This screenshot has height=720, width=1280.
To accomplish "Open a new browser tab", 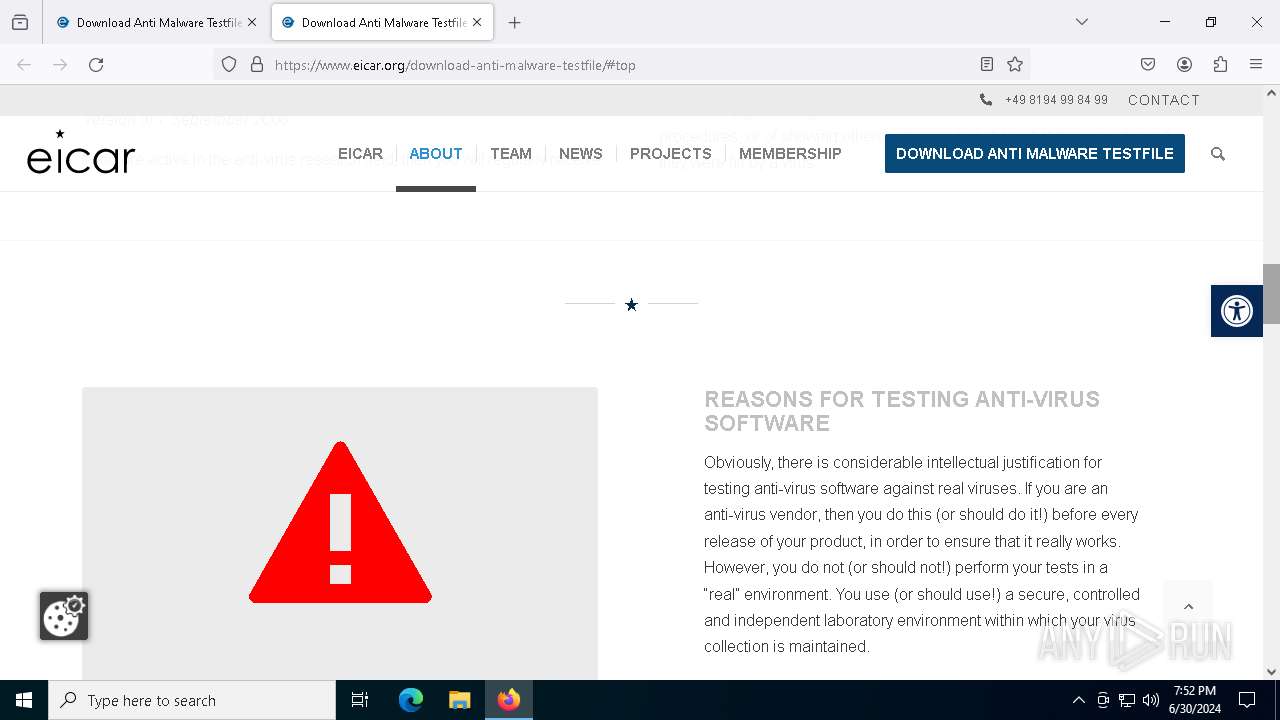I will 514,22.
